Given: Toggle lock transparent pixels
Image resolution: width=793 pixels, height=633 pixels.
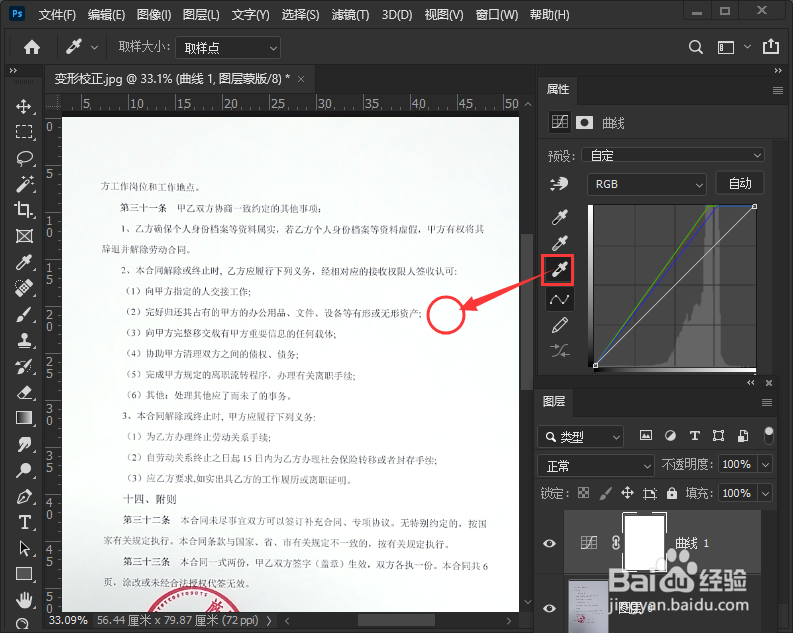Looking at the screenshot, I should 583,493.
